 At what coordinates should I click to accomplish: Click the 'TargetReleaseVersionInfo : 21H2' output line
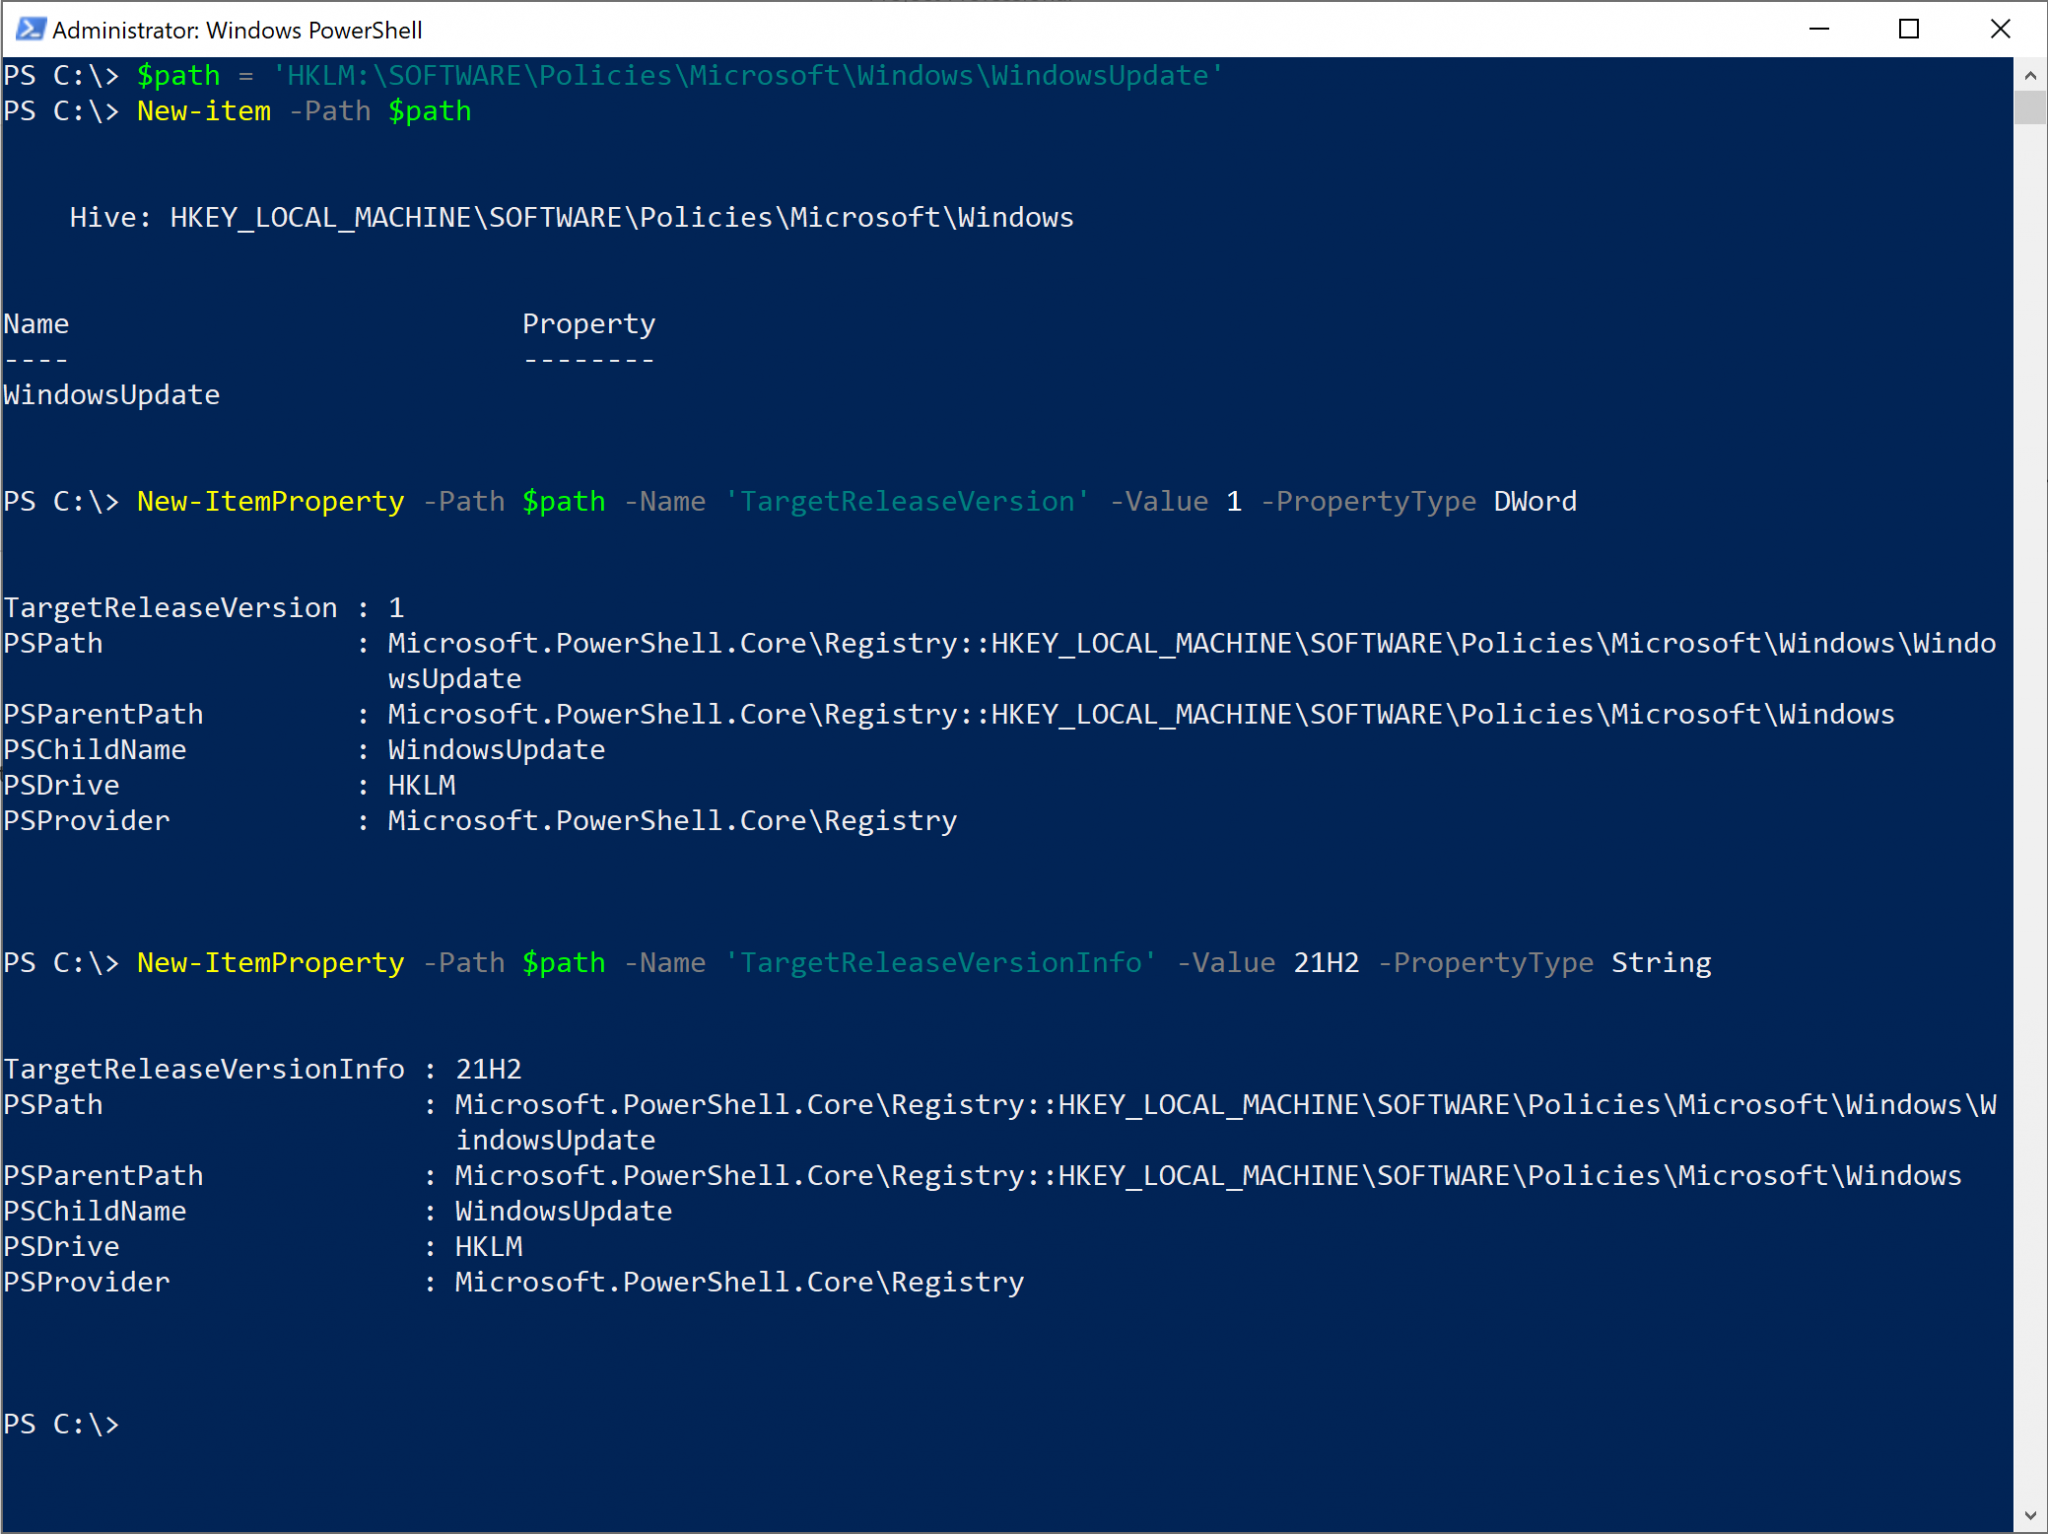coord(263,1069)
